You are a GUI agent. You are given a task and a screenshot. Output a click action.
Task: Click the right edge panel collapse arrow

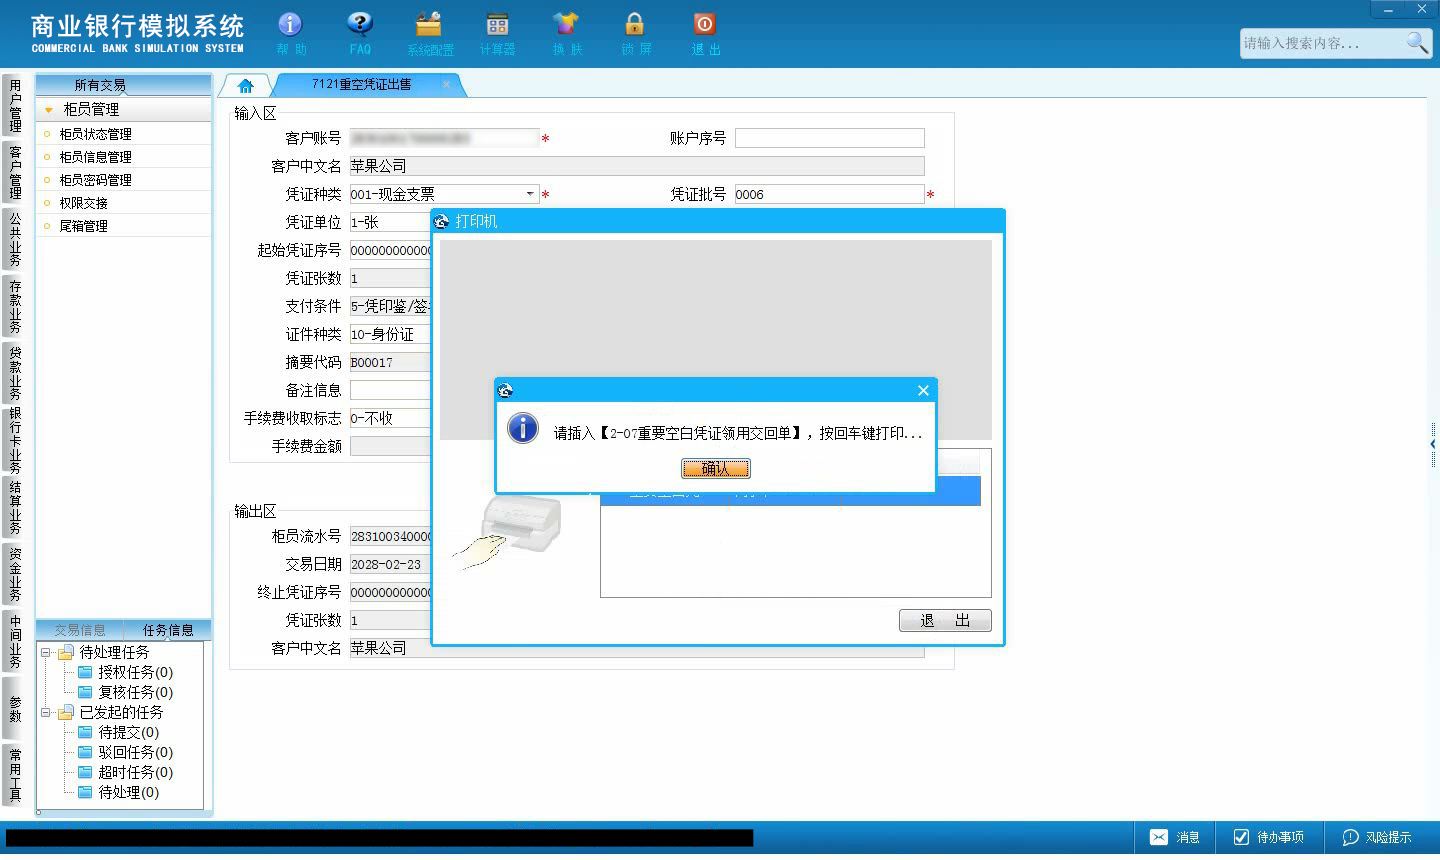pyautogui.click(x=1433, y=443)
